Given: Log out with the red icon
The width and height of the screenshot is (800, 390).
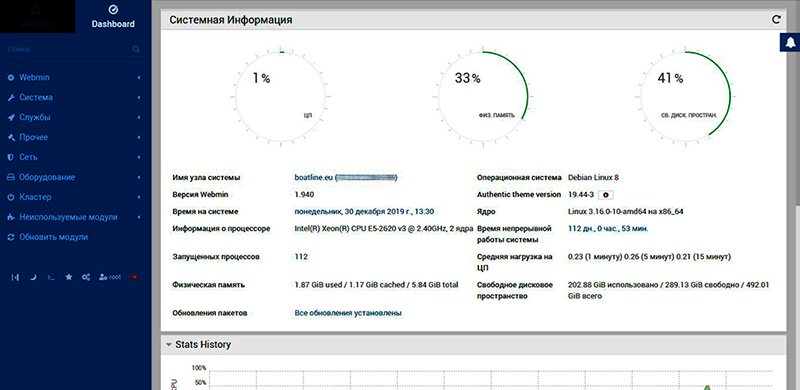Looking at the screenshot, I should [x=134, y=277].
